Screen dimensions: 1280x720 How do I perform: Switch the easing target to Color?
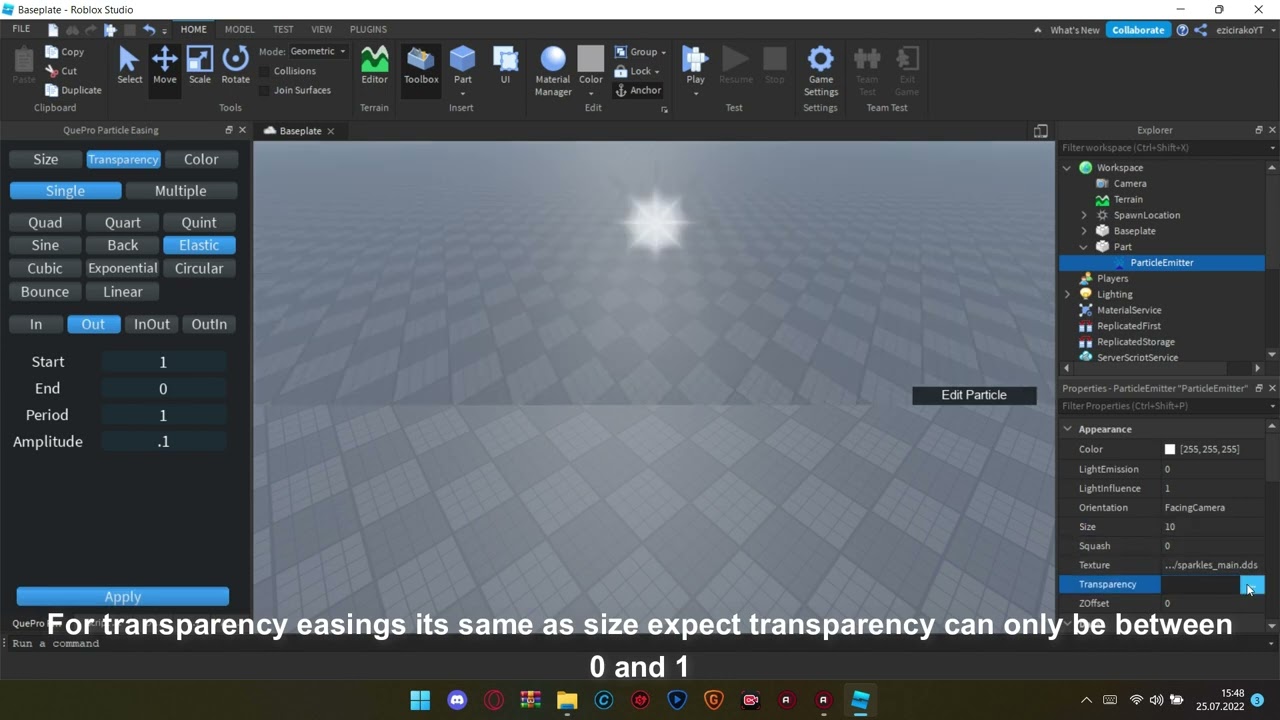tap(201, 159)
